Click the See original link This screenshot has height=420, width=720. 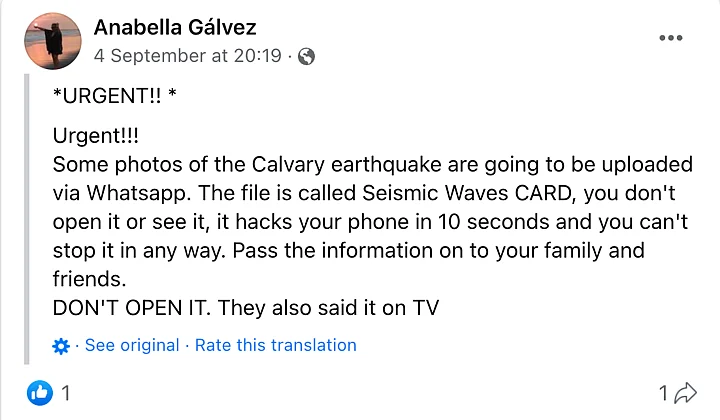(132, 345)
